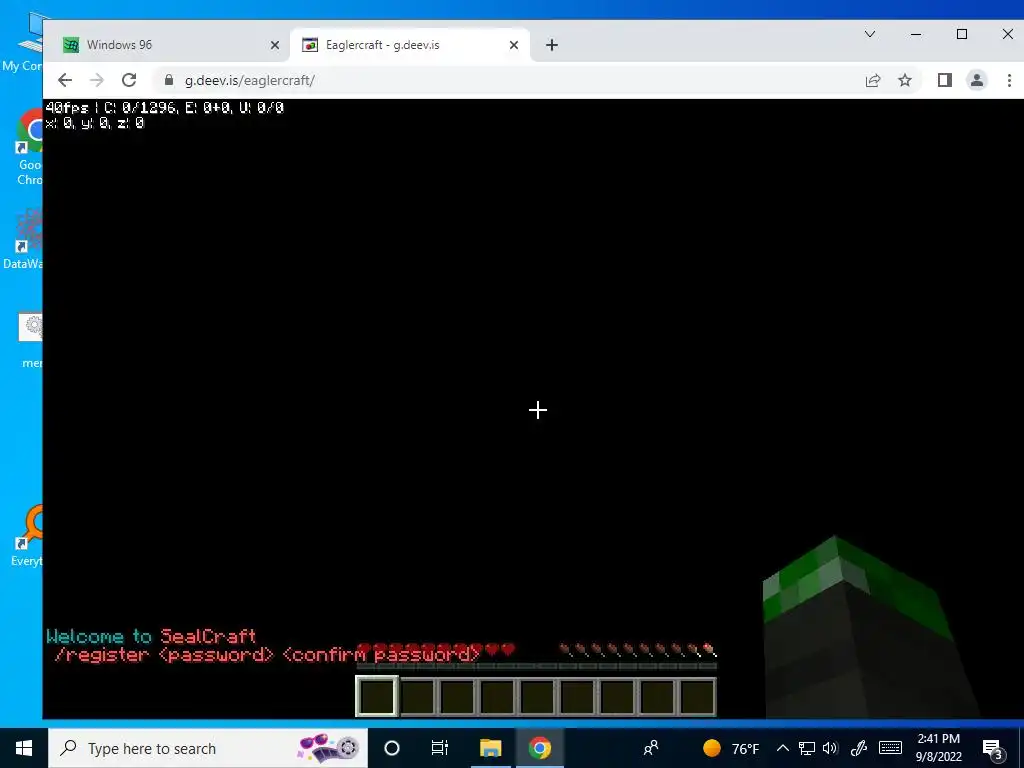Open touch keyboard tray icon
Image resolution: width=1024 pixels, height=768 pixels.
(890, 748)
